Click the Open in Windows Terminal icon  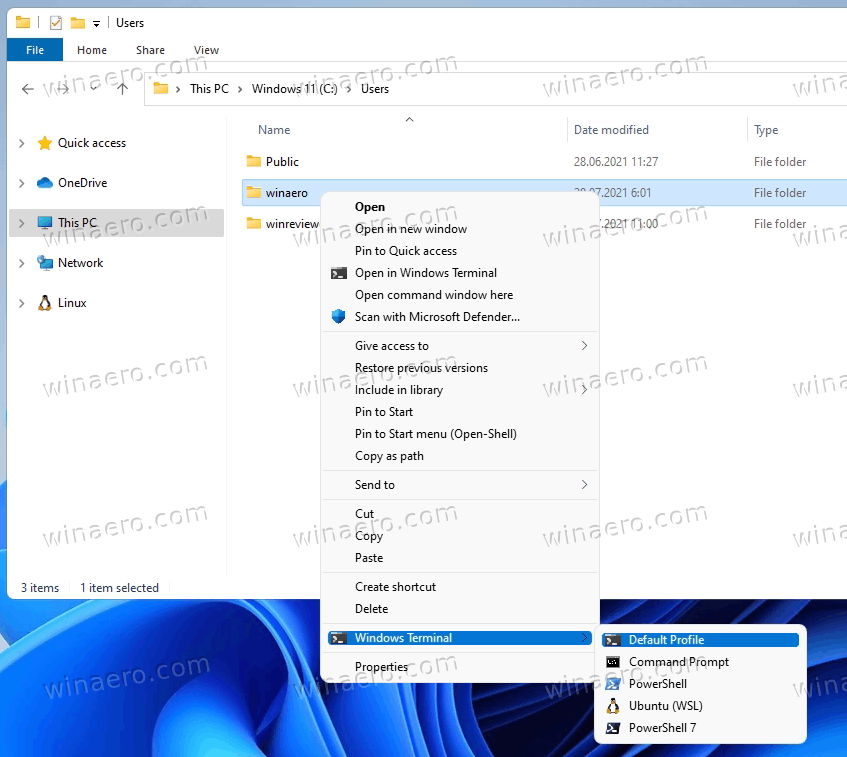pos(339,273)
